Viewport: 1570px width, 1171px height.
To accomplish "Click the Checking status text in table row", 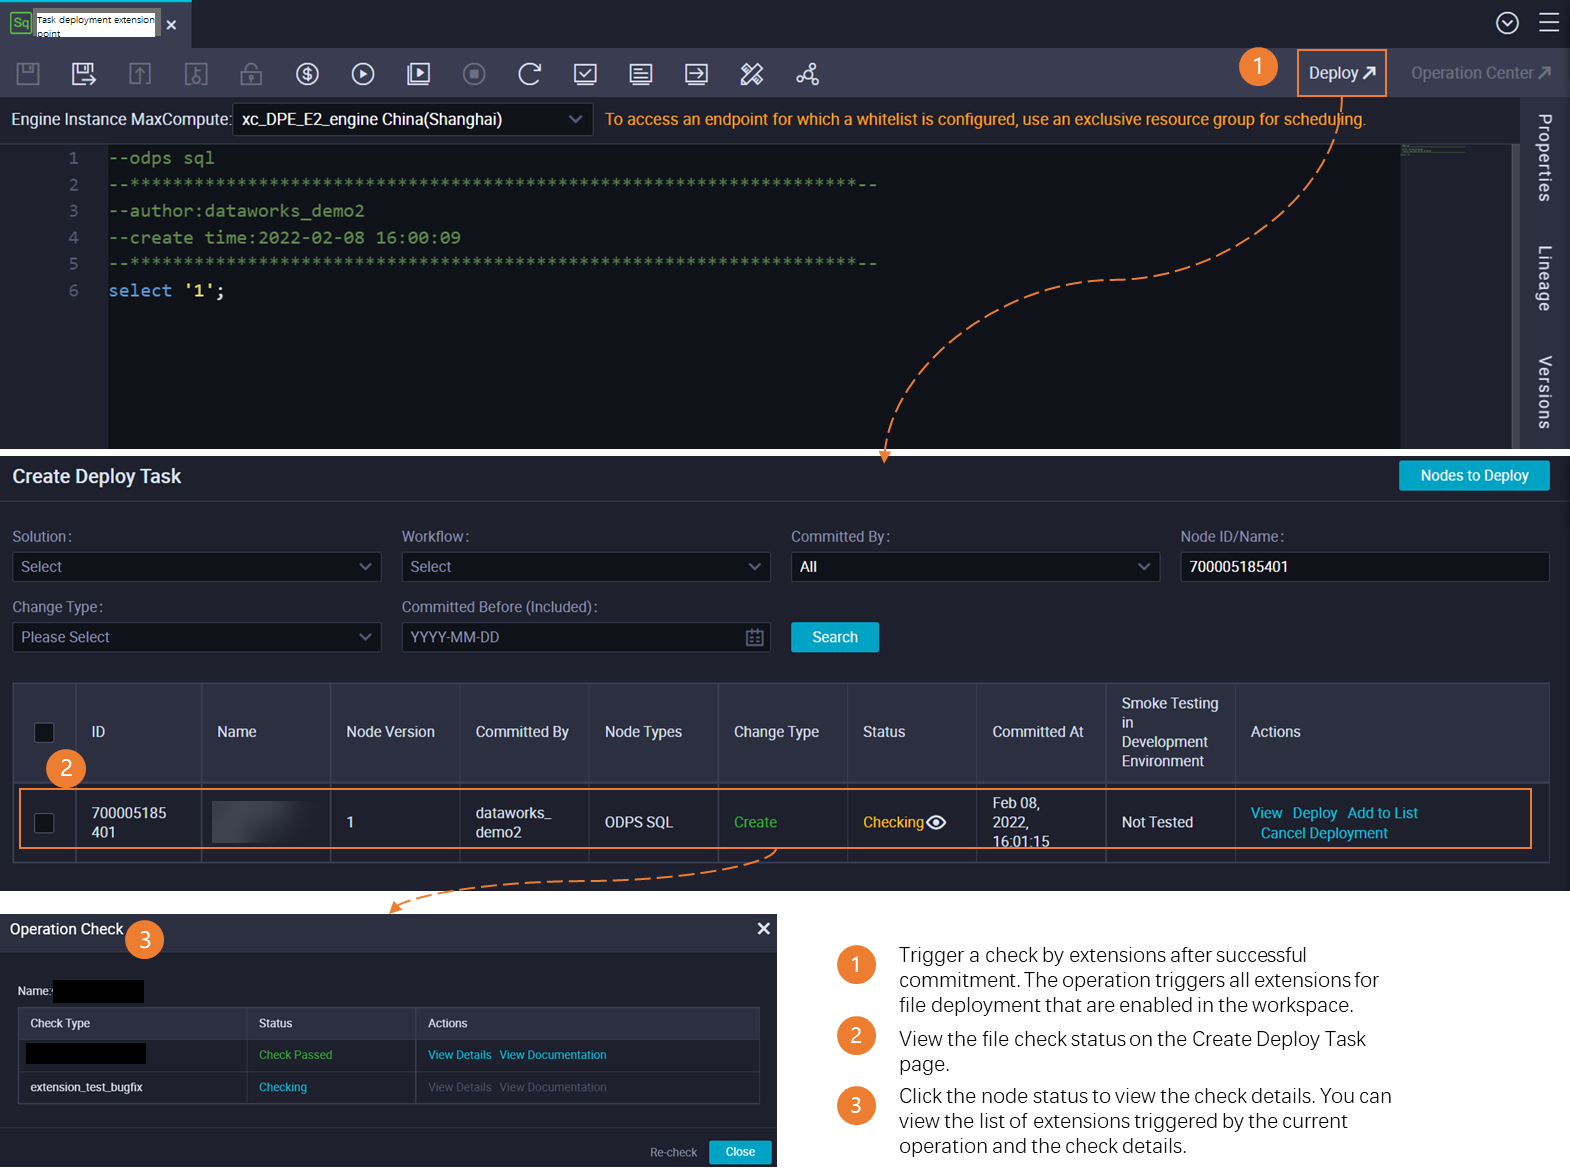I will [893, 822].
